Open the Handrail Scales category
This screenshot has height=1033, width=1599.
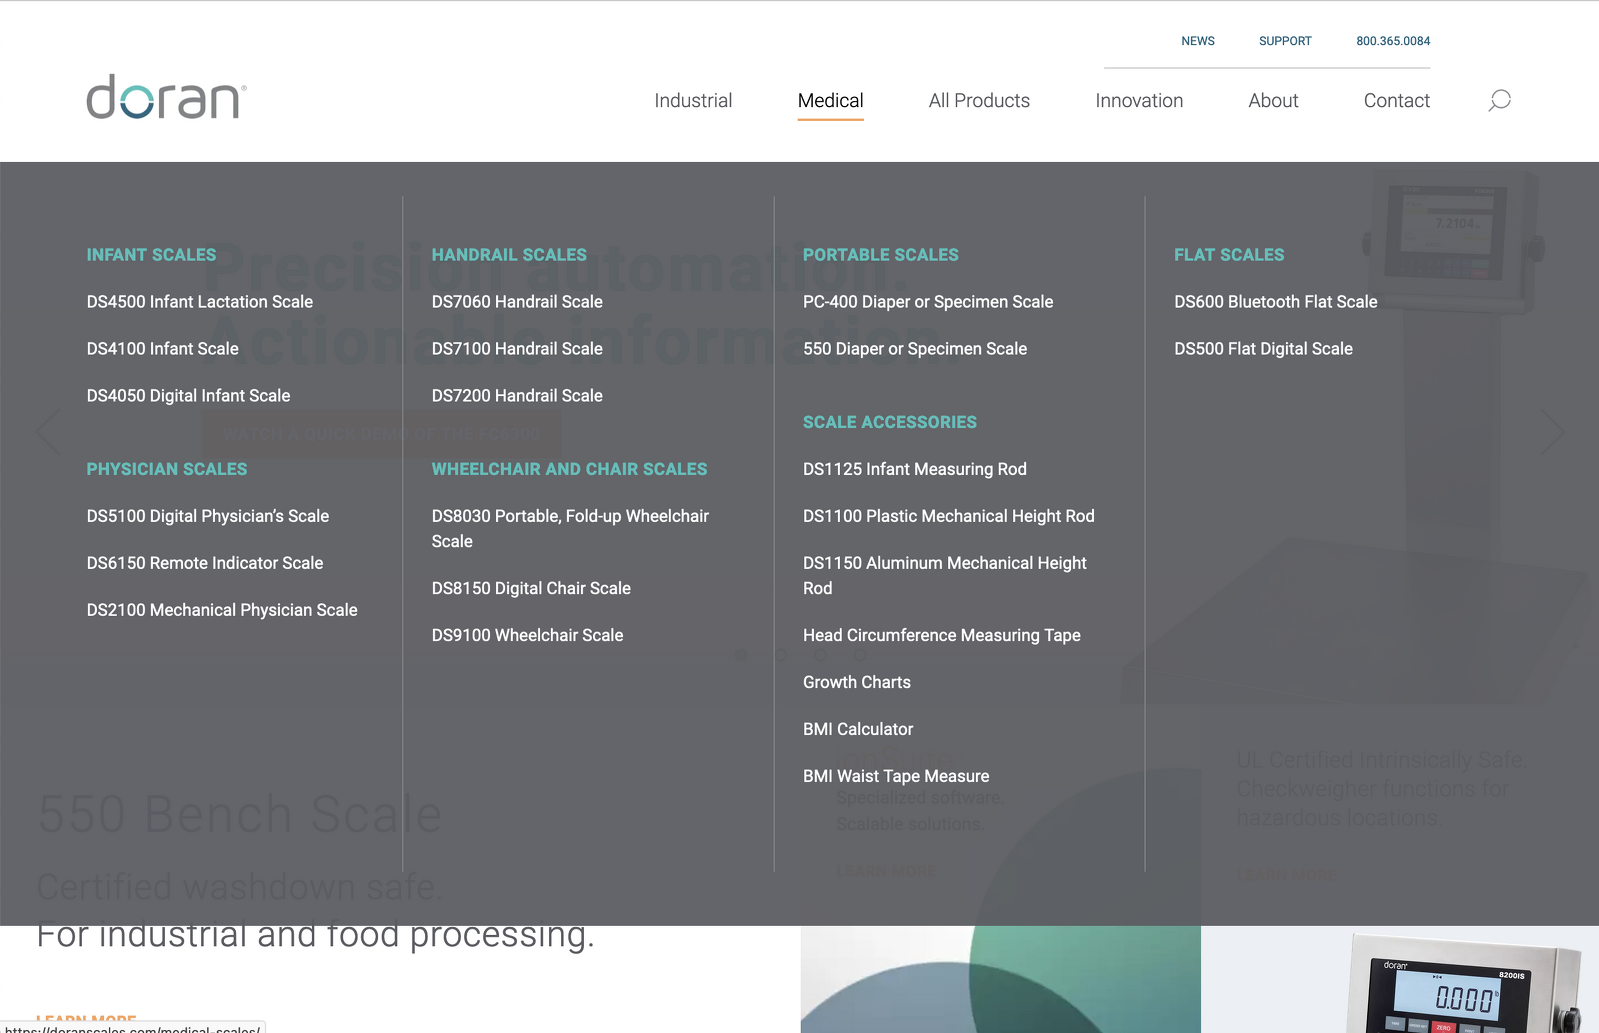point(509,255)
